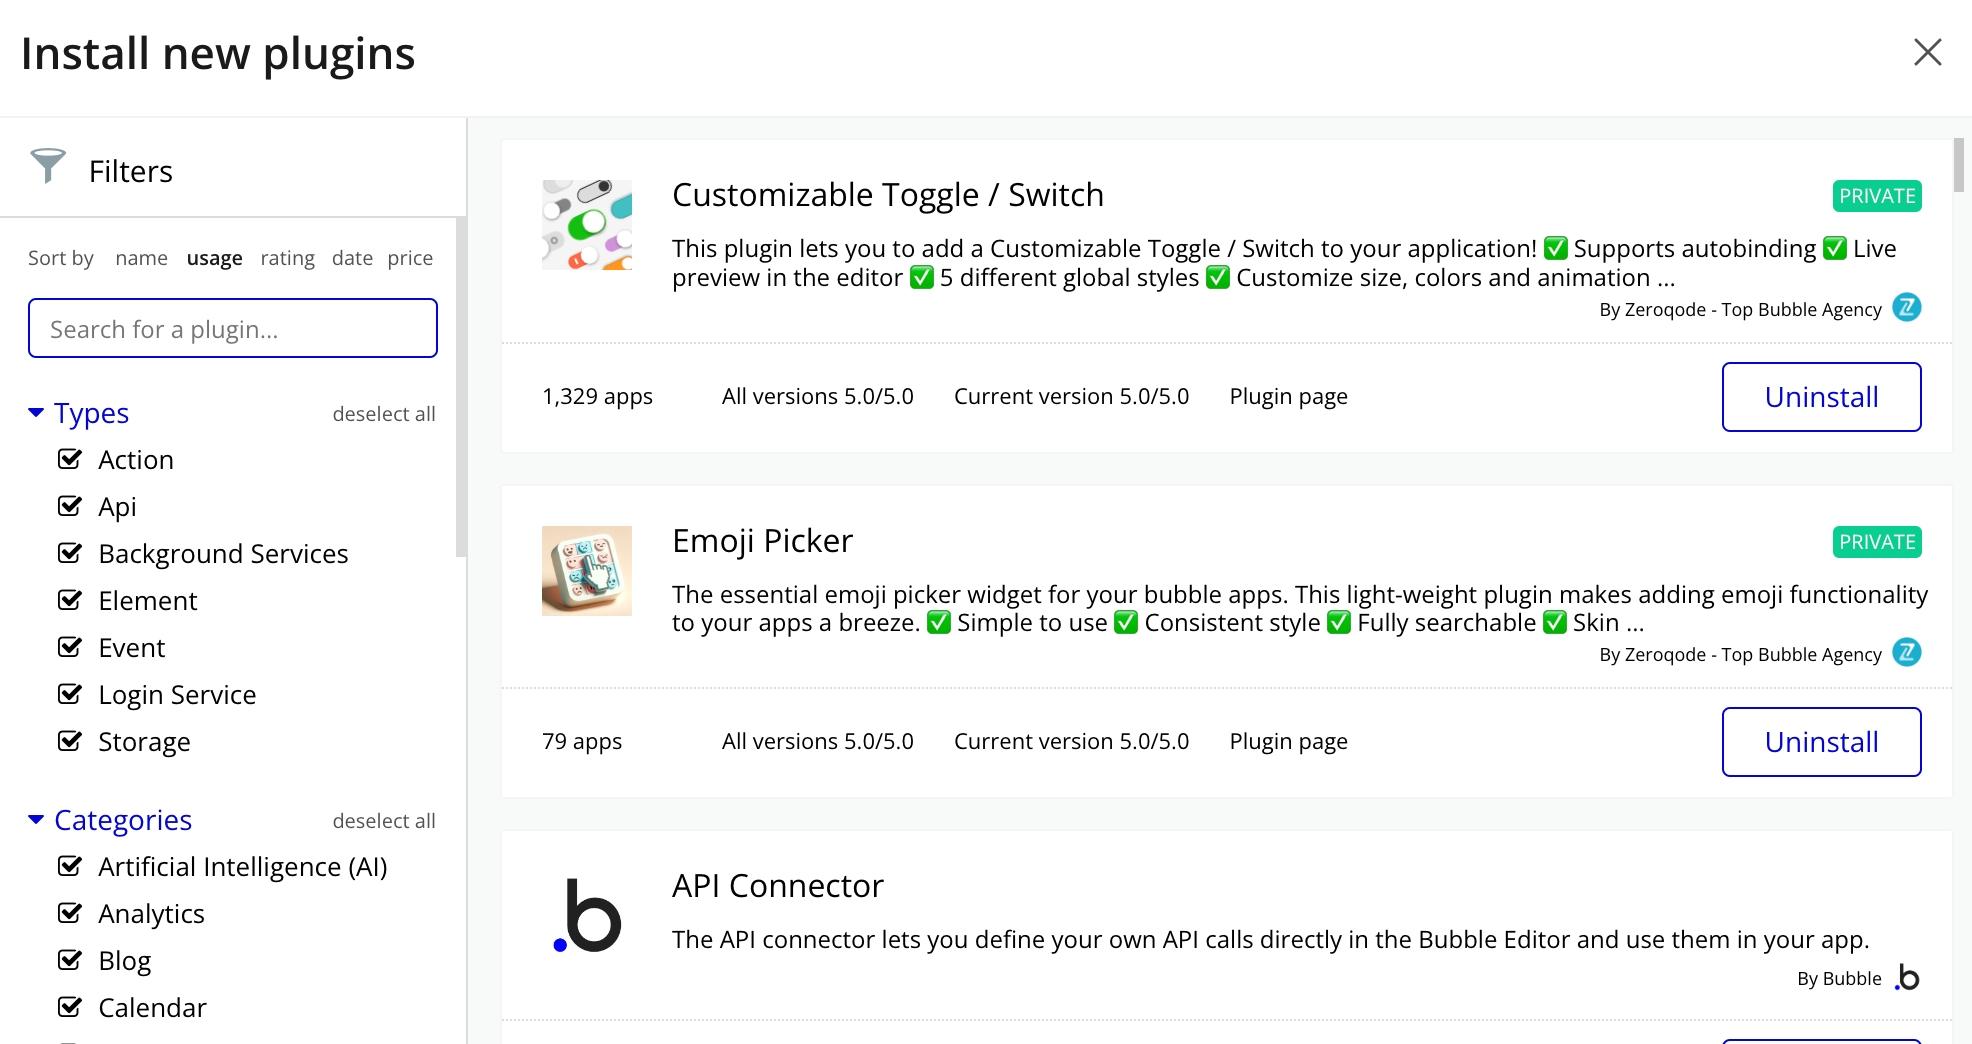1972x1044 pixels.
Task: Click the API Connector plugin title
Action: click(778, 886)
